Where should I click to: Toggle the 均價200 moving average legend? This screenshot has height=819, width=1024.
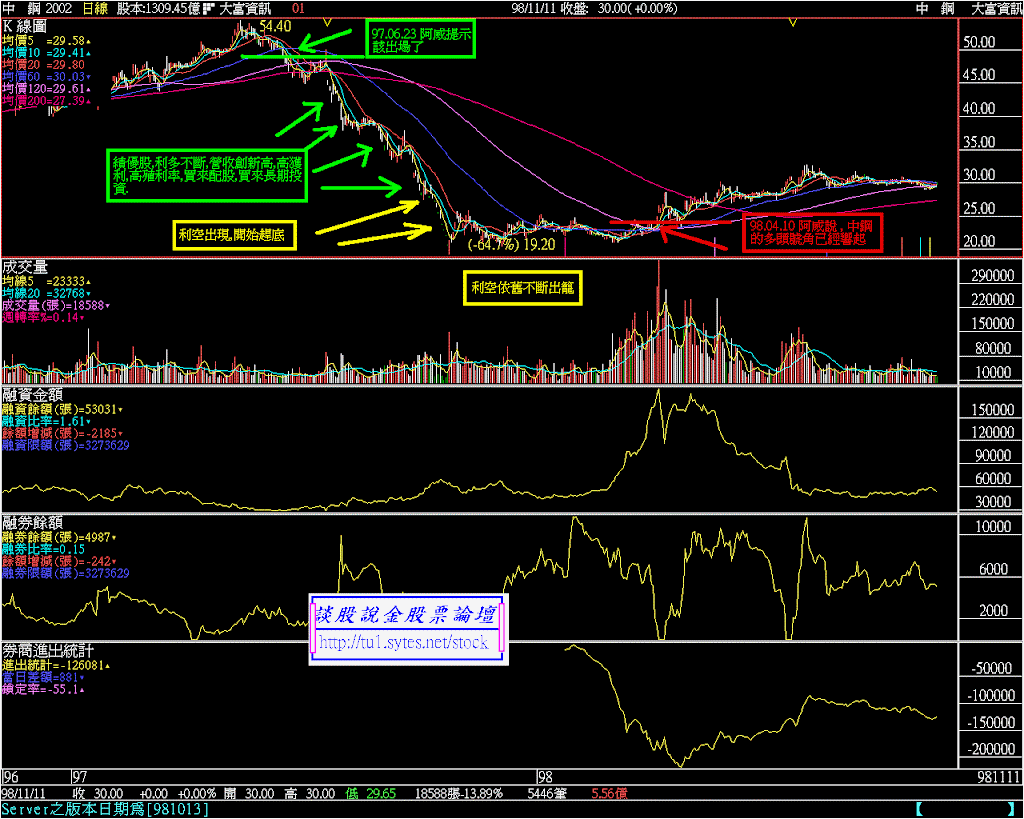pyautogui.click(x=46, y=101)
